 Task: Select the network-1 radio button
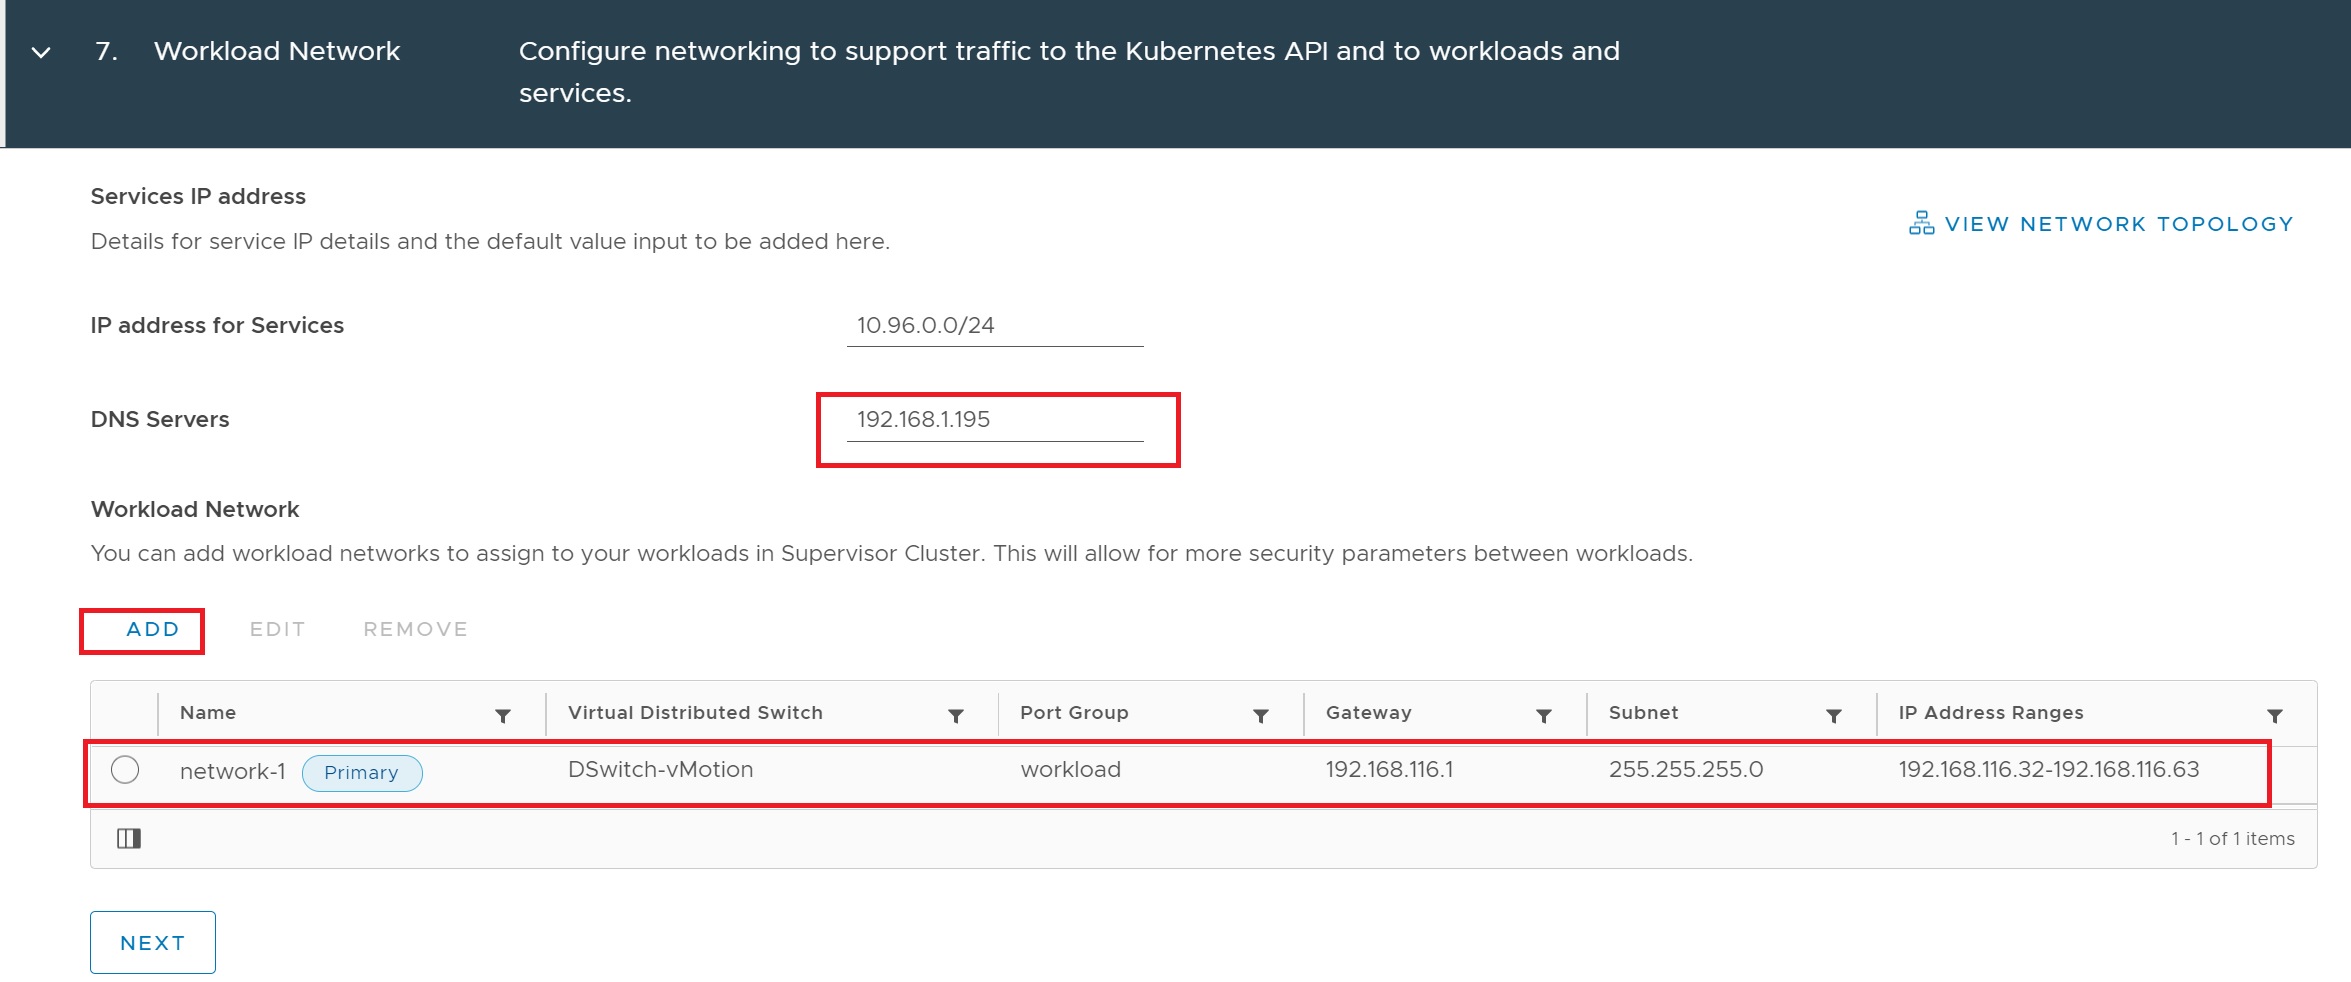pyautogui.click(x=125, y=770)
